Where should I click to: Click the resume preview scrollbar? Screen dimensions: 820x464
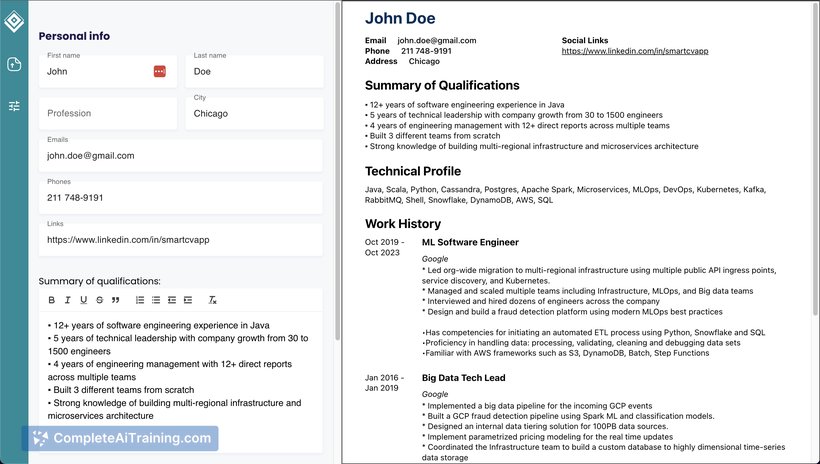point(815,158)
